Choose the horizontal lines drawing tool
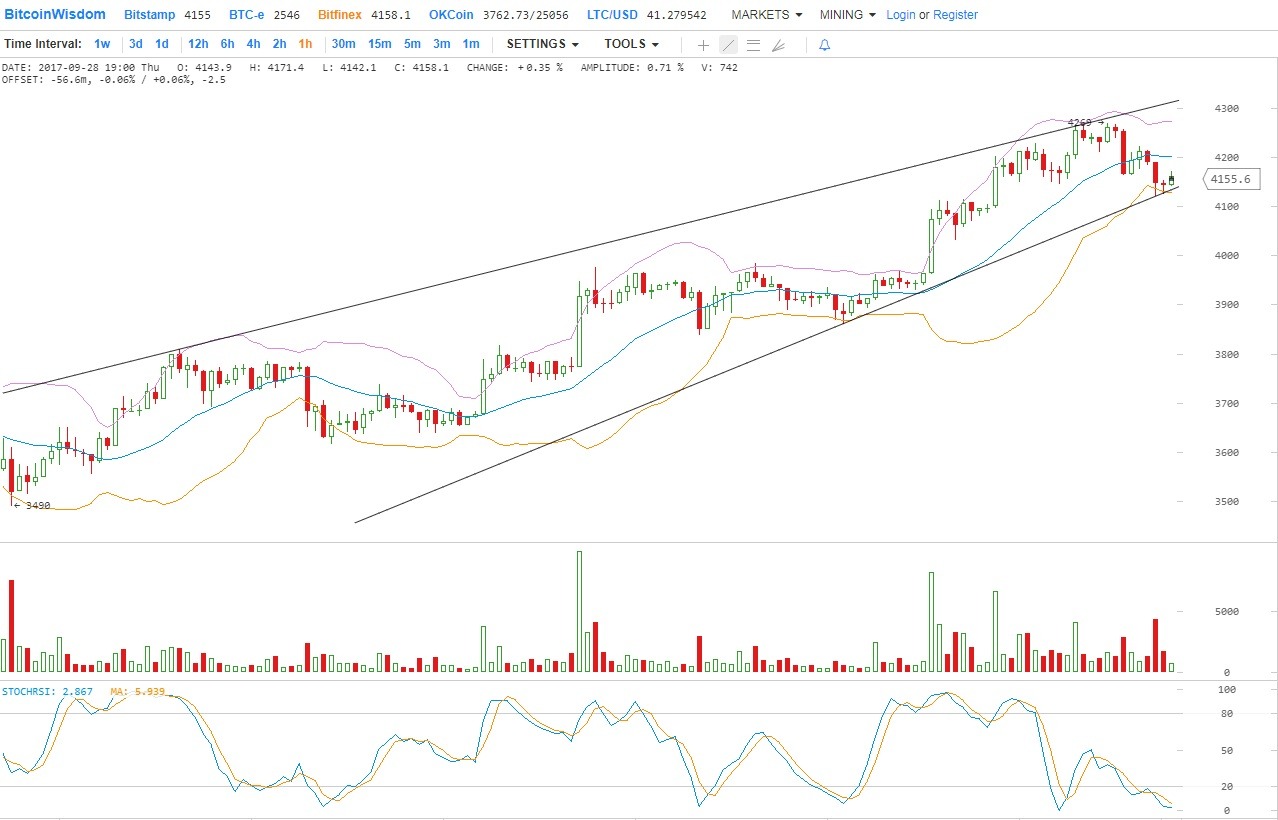1278x820 pixels. pyautogui.click(x=753, y=45)
